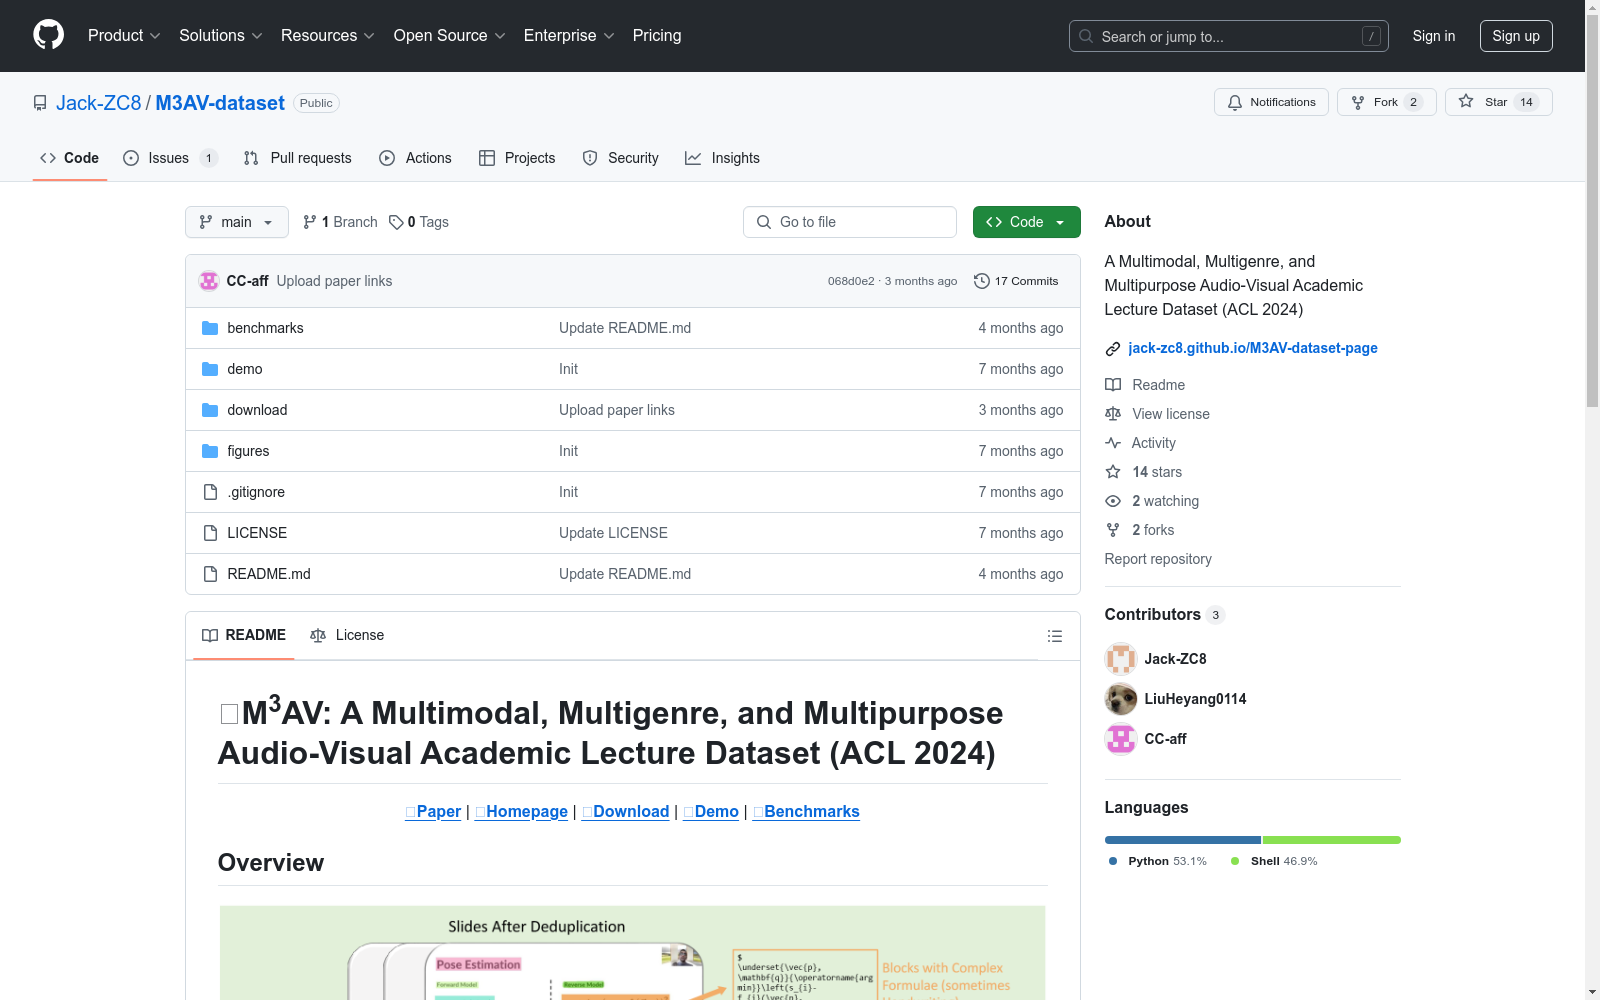Screen dimensions: 1600x1000
Task: Click the LICENSE file icon
Action: (210, 533)
